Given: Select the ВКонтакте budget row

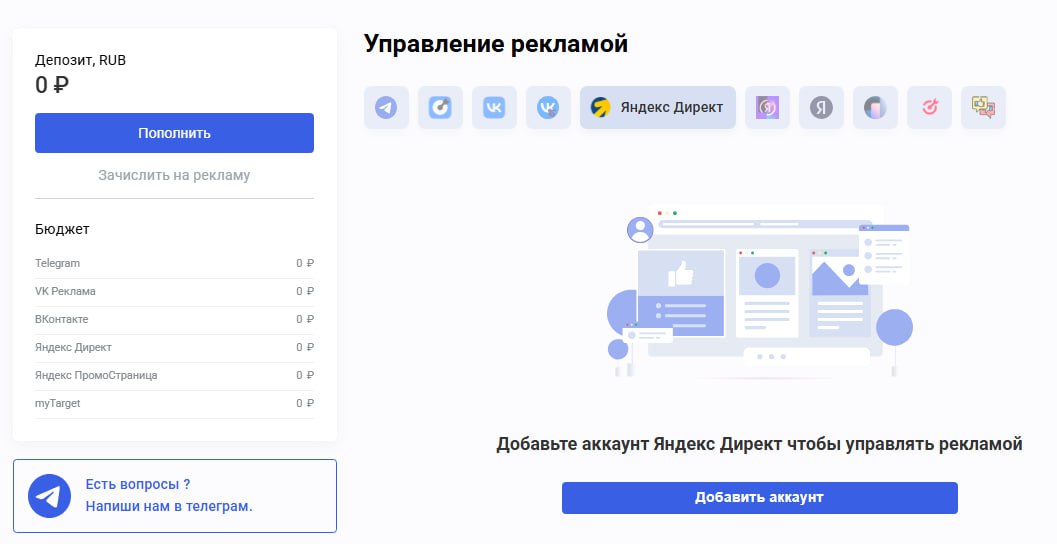Looking at the screenshot, I should (175, 320).
